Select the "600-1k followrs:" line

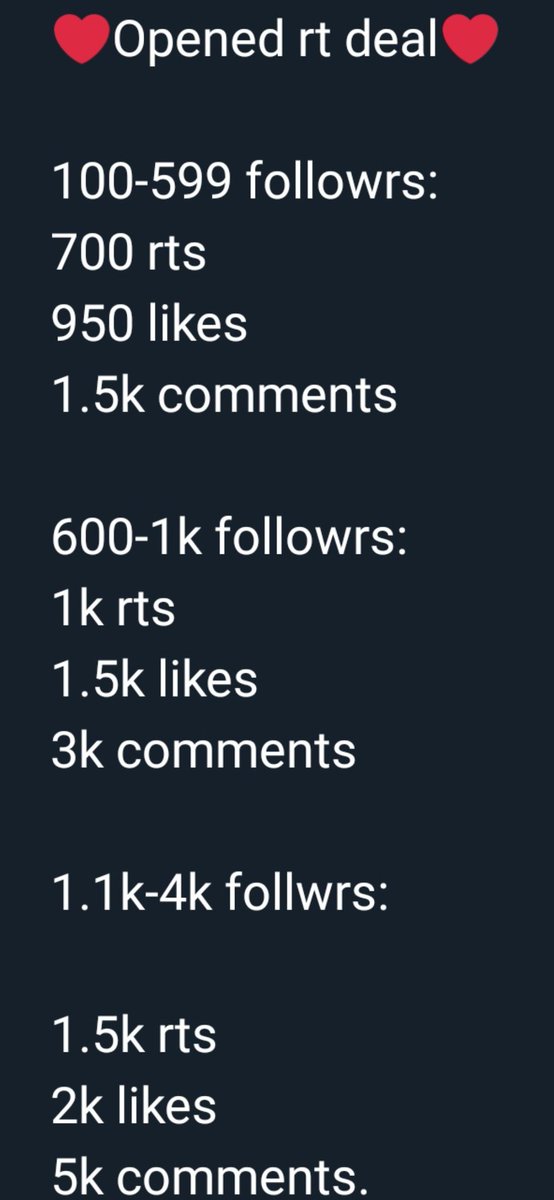point(230,537)
